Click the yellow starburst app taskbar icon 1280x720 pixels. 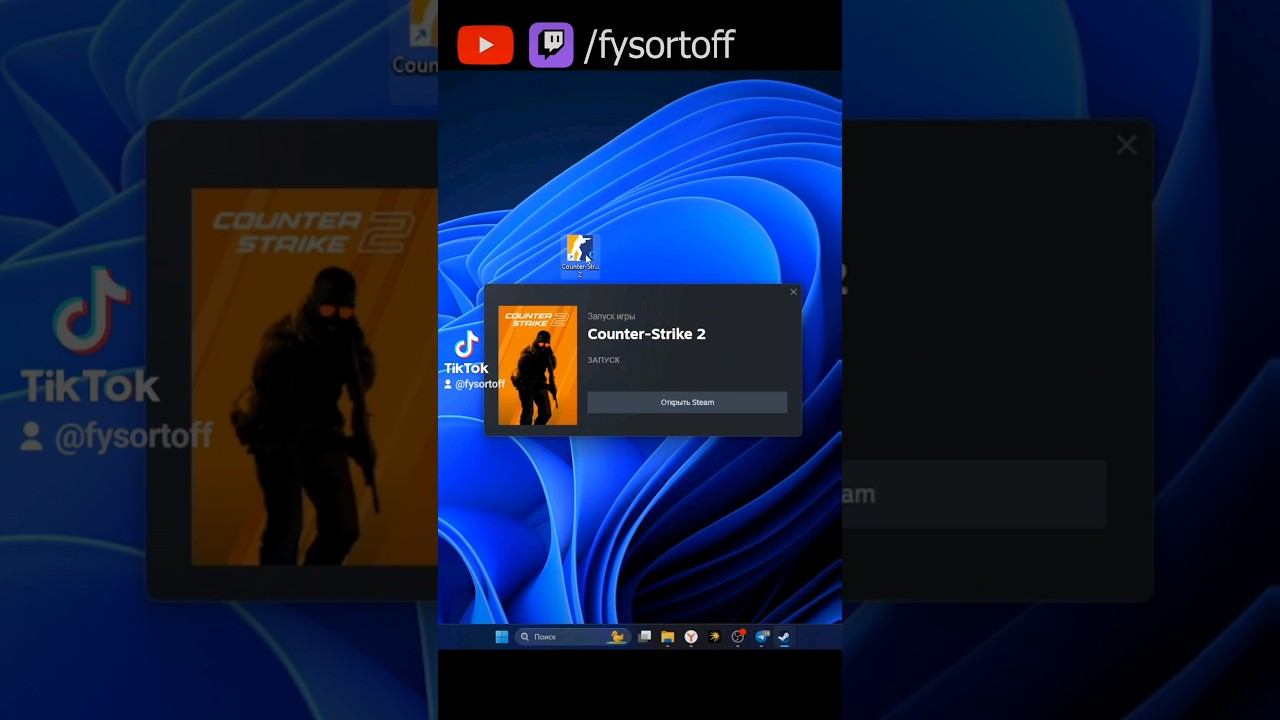pyautogui.click(x=714, y=637)
